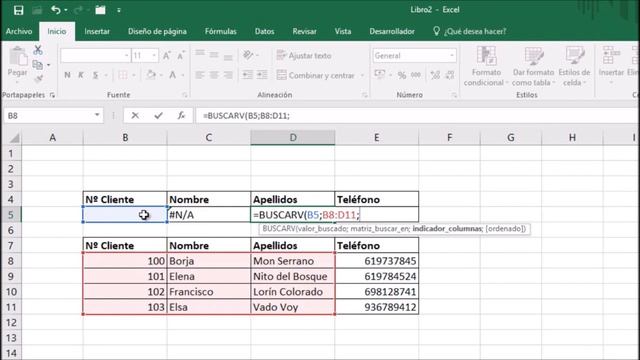The height and width of the screenshot is (360, 640).
Task: Click the Format Painter brush icon
Action: coord(38,79)
